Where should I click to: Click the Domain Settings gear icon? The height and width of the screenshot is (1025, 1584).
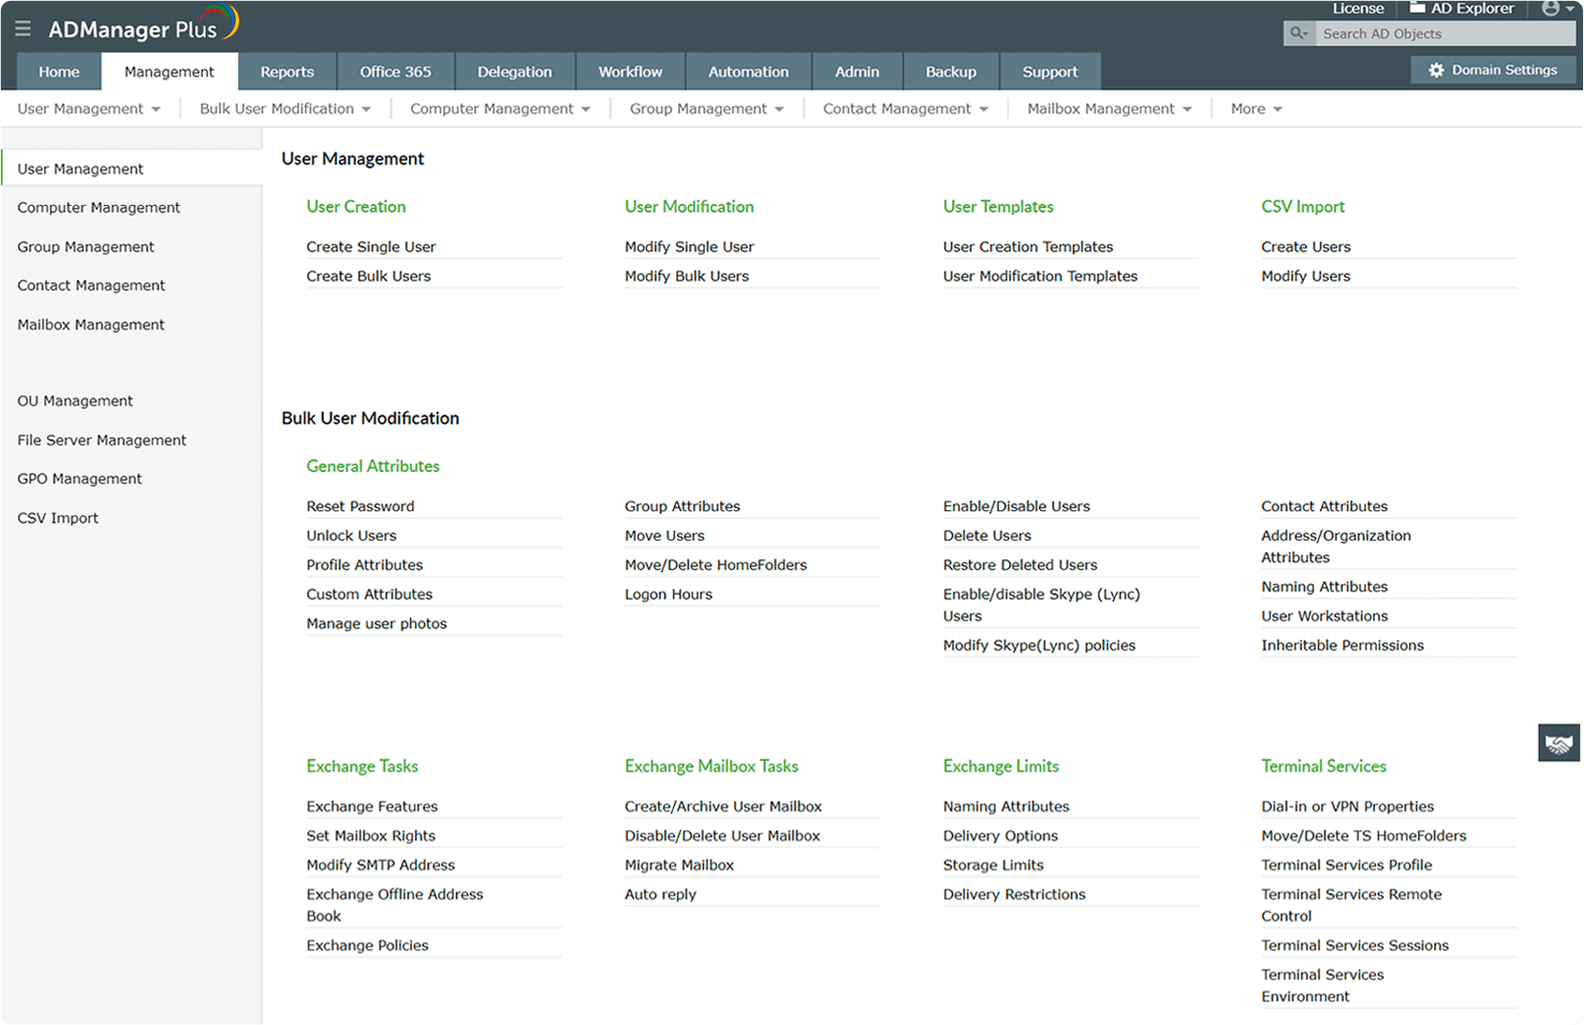coord(1436,70)
